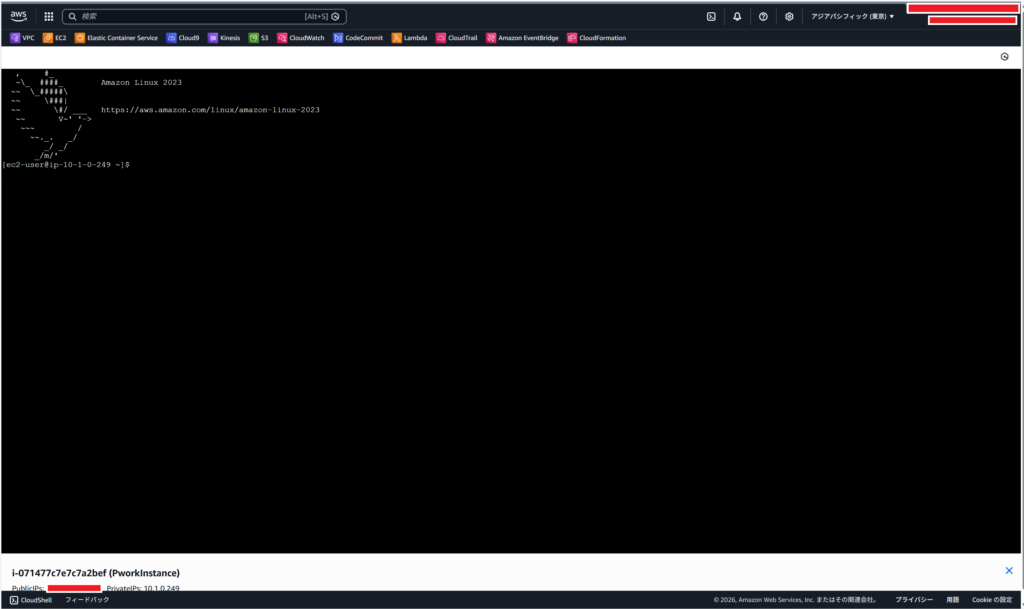Launch CloudShell from the top bar icon
Image resolution: width=1024 pixels, height=609 pixels.
pyautogui.click(x=711, y=16)
